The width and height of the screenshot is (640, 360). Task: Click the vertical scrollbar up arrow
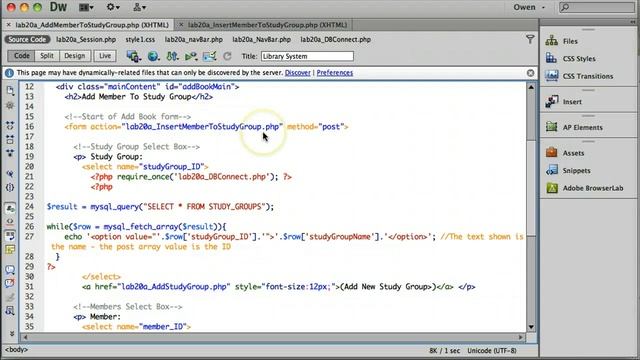(531, 87)
